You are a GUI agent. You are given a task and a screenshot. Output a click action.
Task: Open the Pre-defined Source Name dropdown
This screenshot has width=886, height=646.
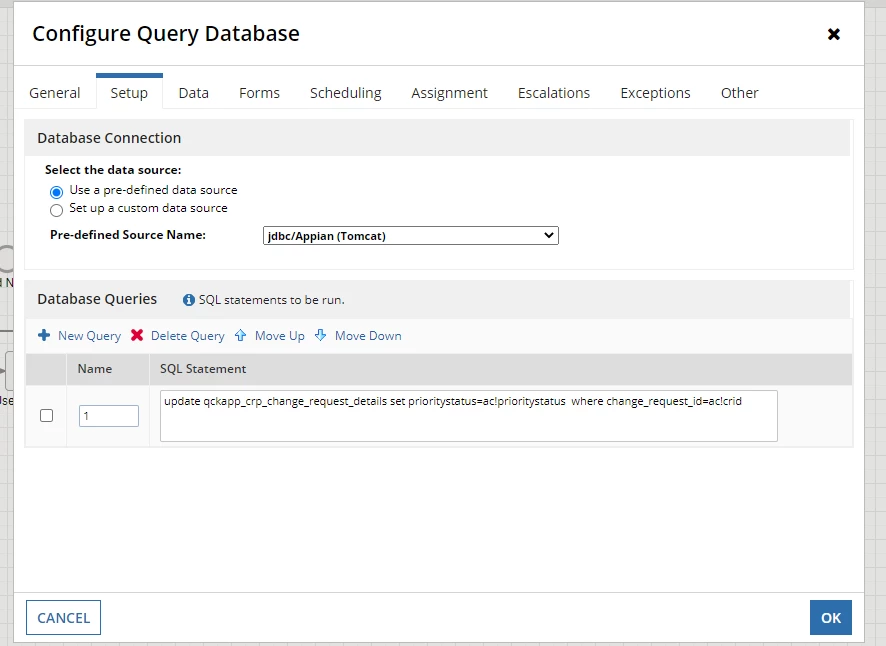[x=411, y=236]
